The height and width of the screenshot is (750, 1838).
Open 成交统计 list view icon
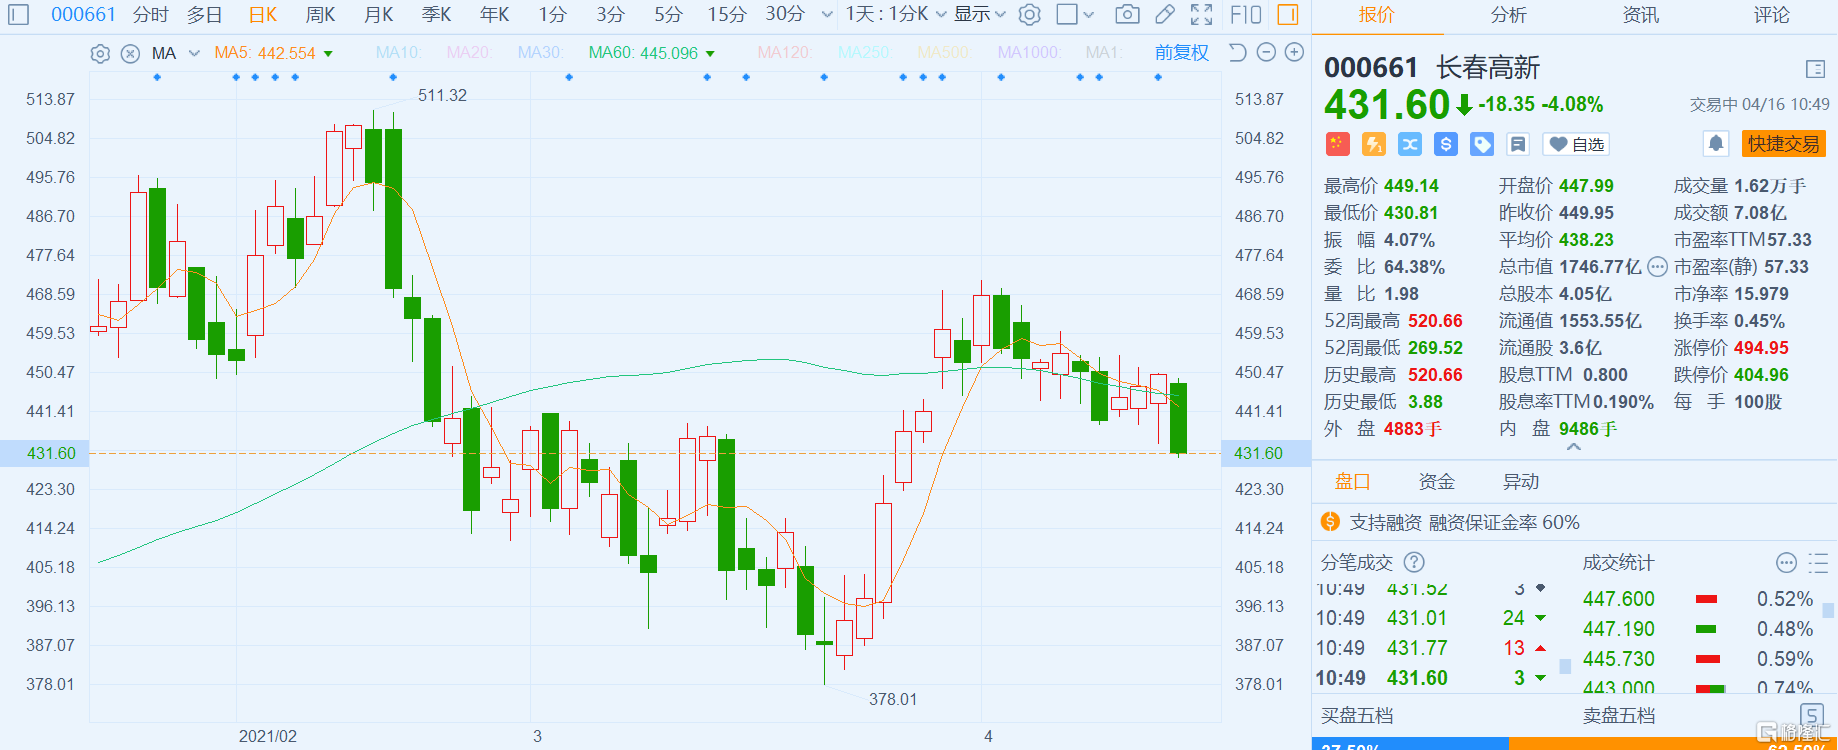point(1818,562)
